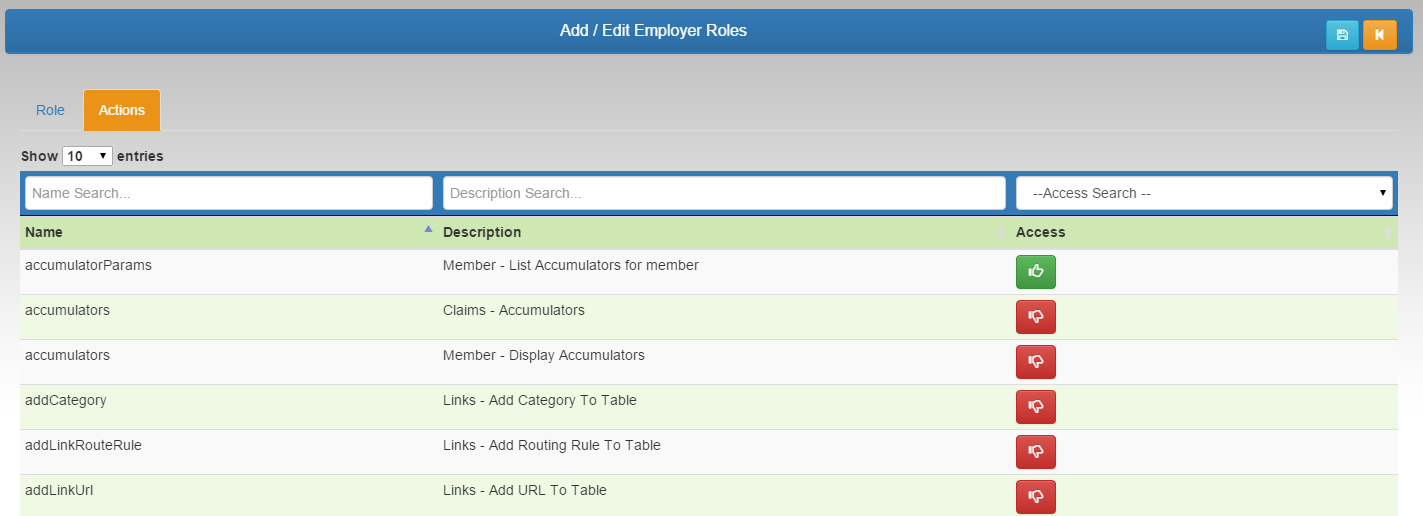Sort table by Name column header

pyautogui.click(x=44, y=232)
